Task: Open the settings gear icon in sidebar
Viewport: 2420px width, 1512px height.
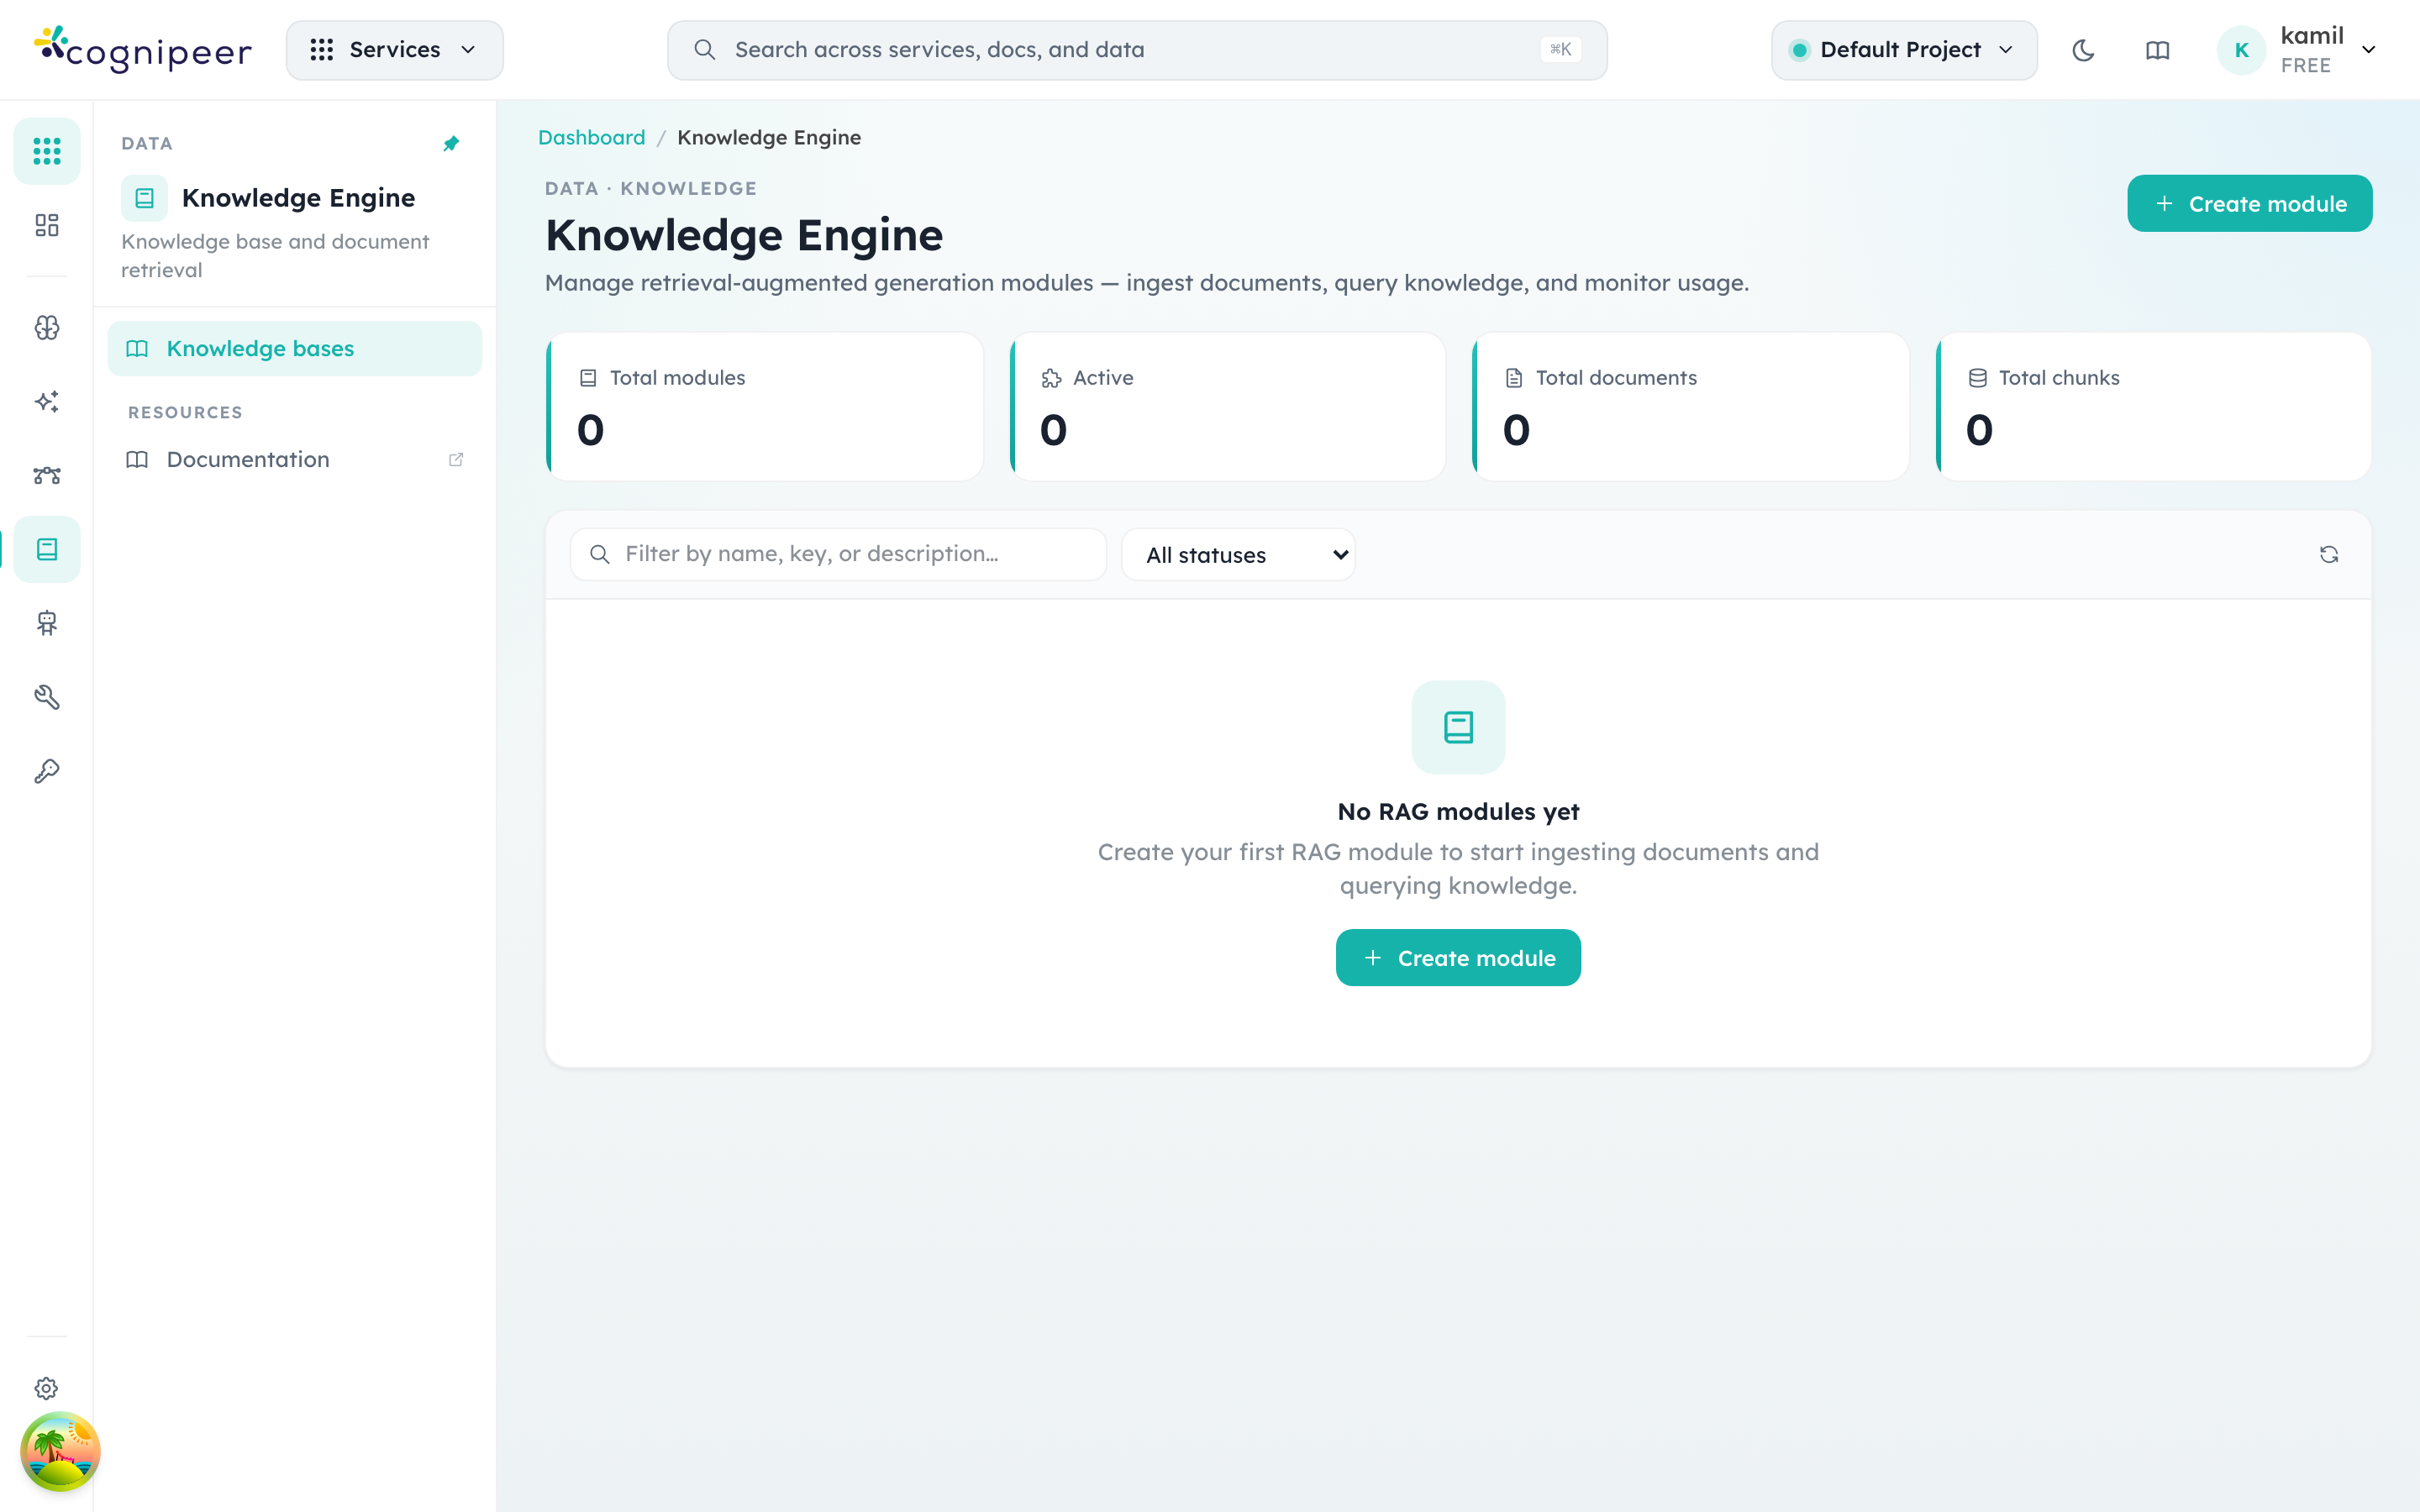Action: click(47, 1388)
